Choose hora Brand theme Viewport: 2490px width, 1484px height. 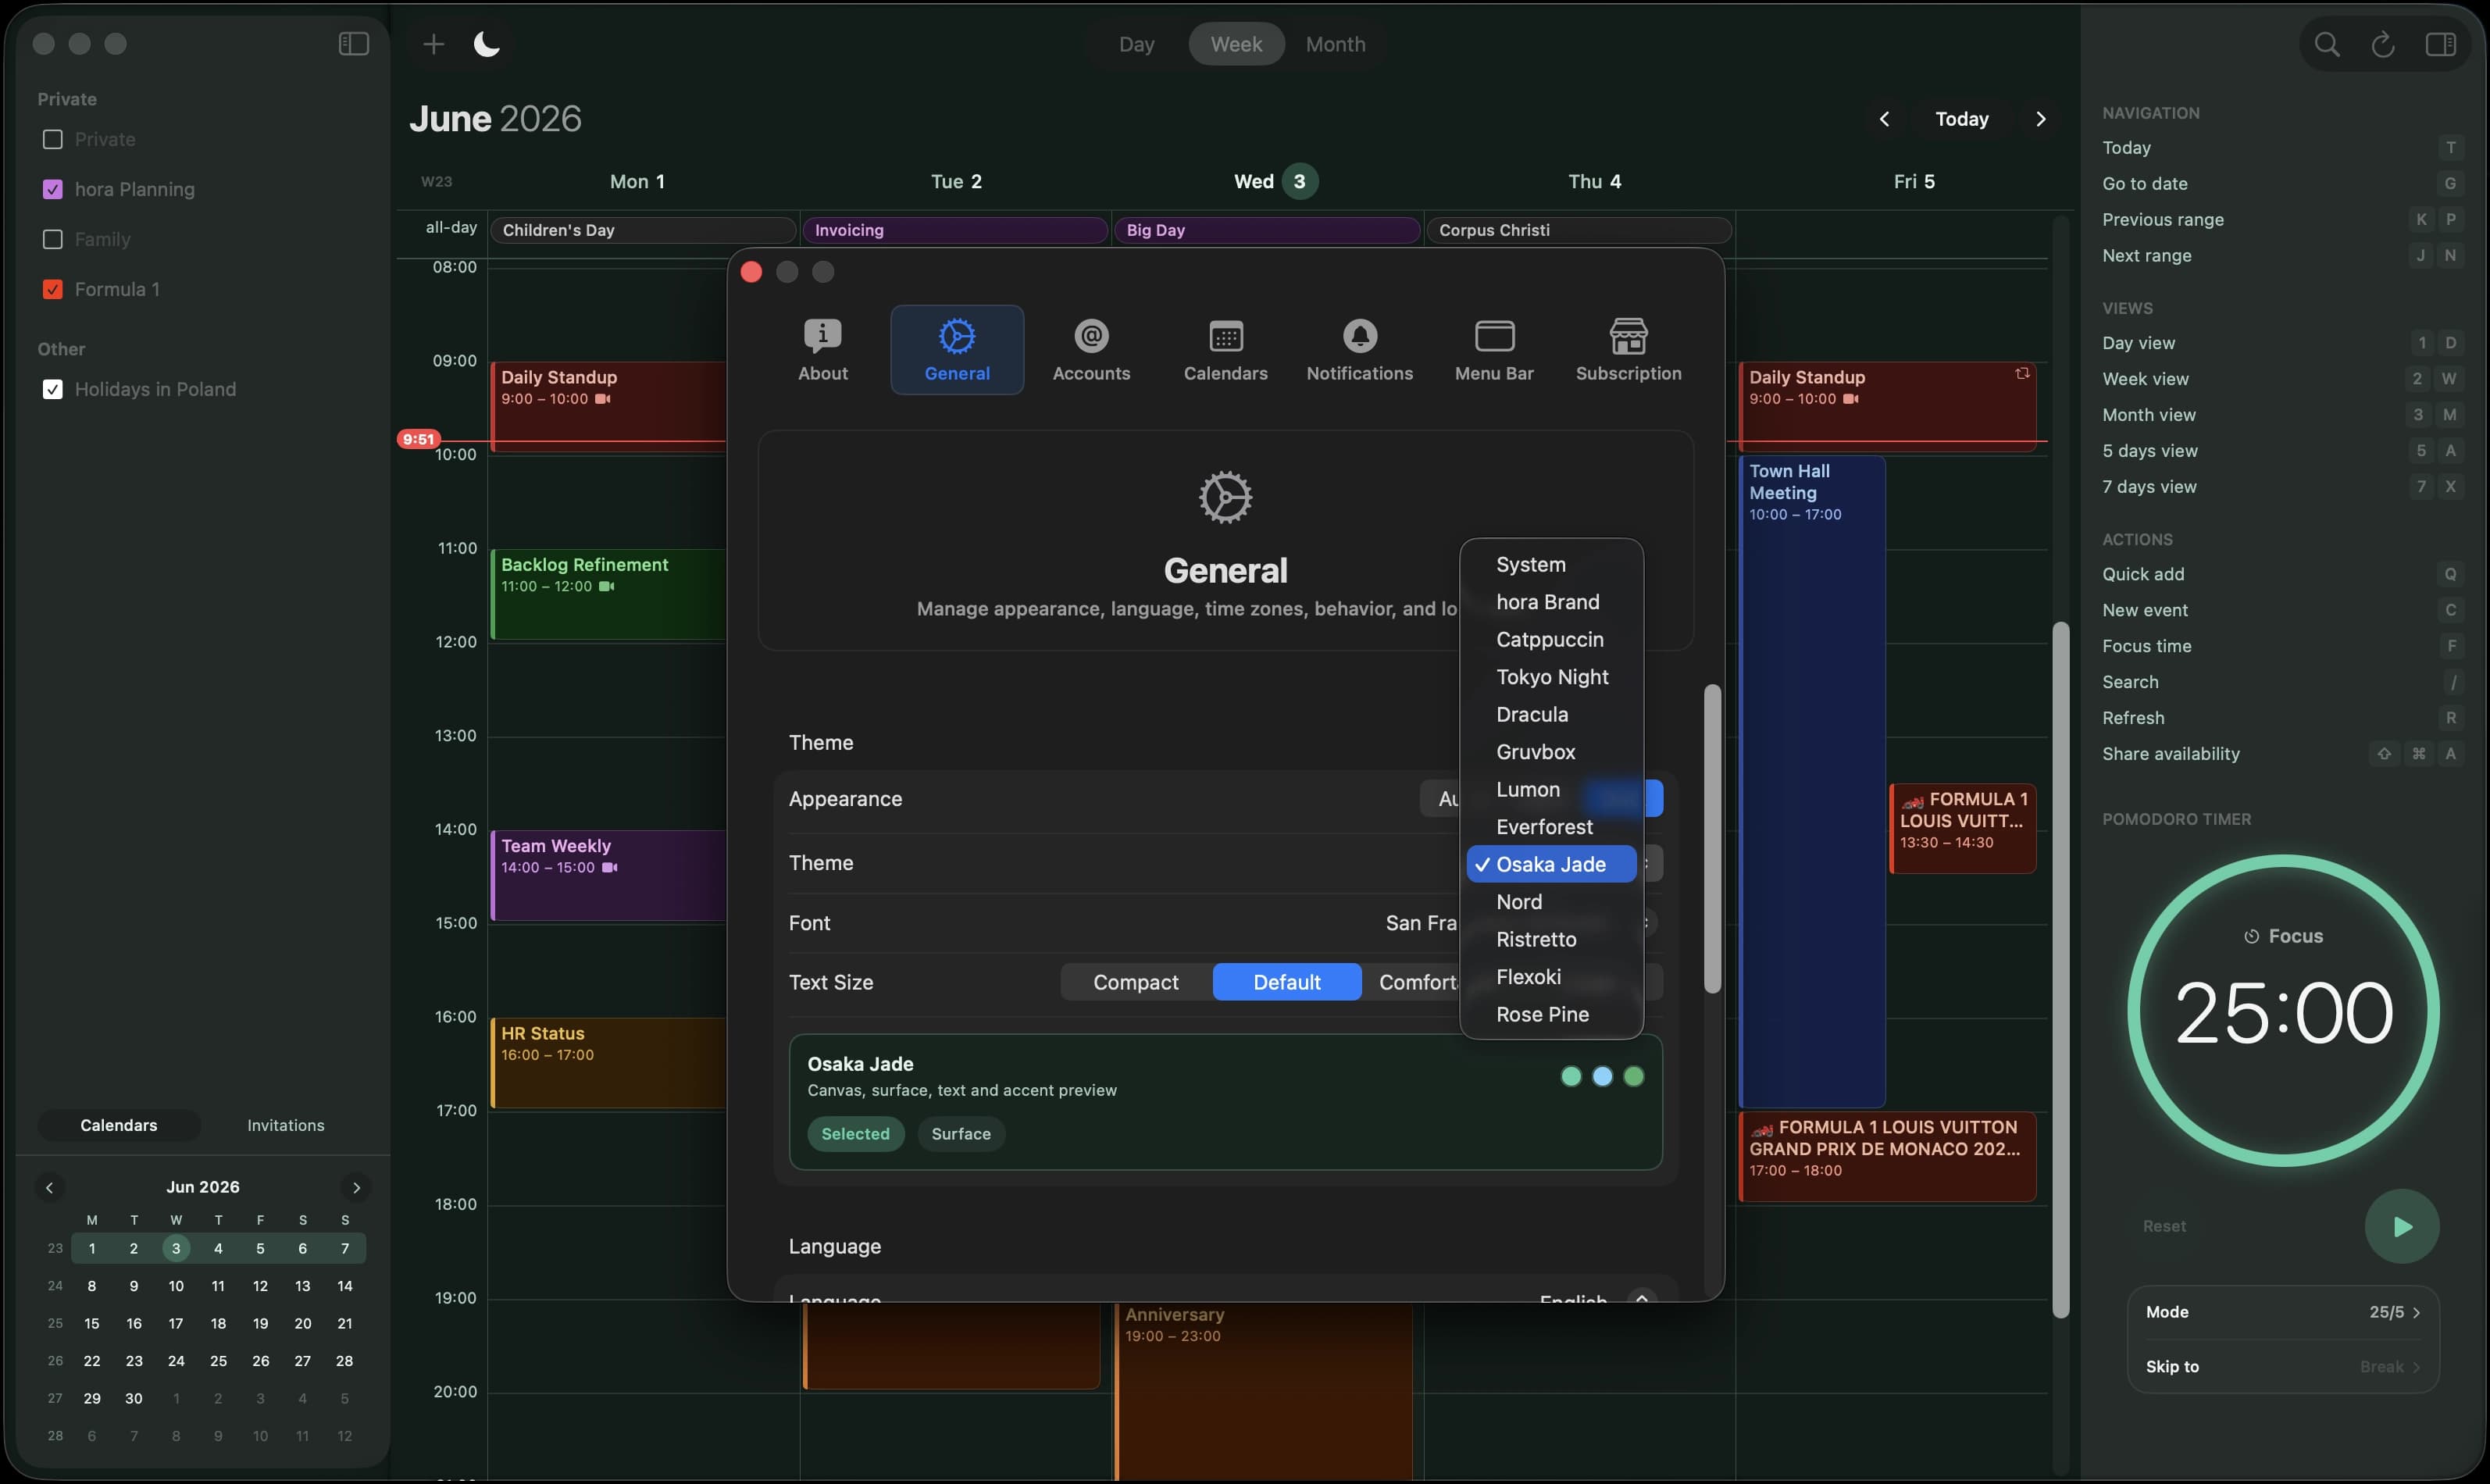pos(1551,602)
